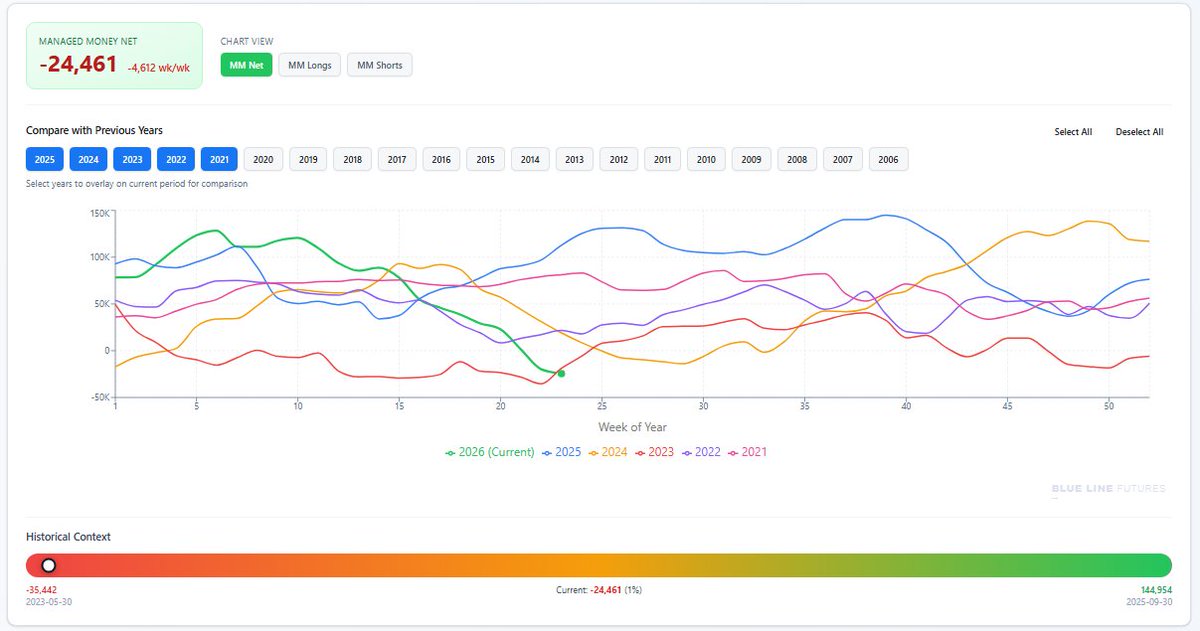Deselect the 2025 year toggle
Viewport: 1200px width, 631px height.
(x=45, y=159)
